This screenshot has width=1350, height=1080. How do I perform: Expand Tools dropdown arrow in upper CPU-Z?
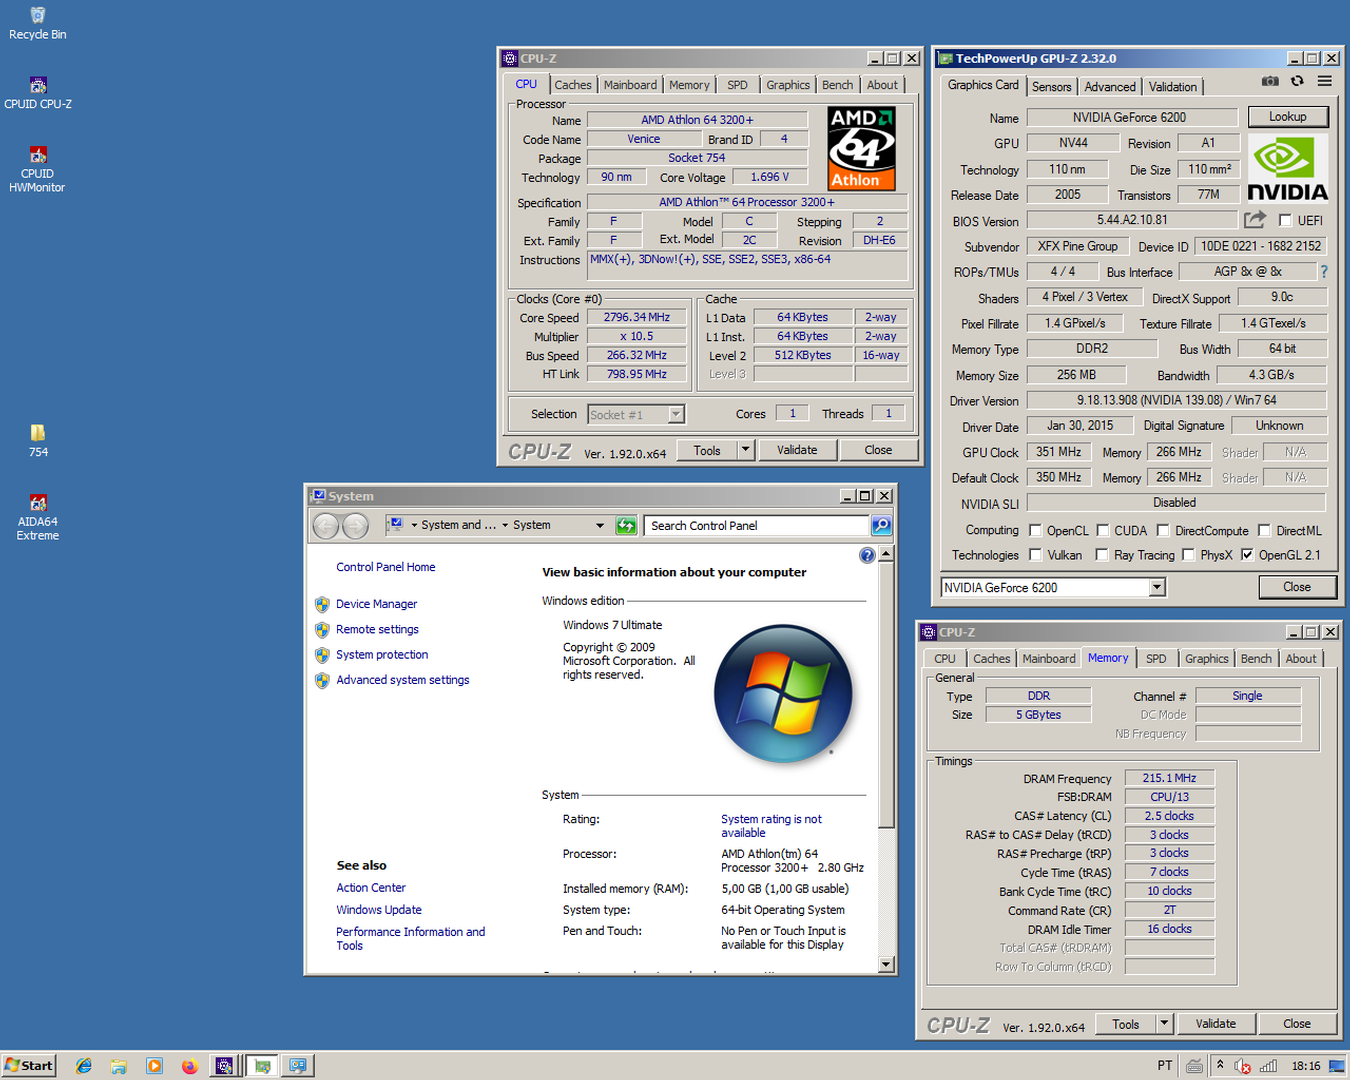coord(745,450)
